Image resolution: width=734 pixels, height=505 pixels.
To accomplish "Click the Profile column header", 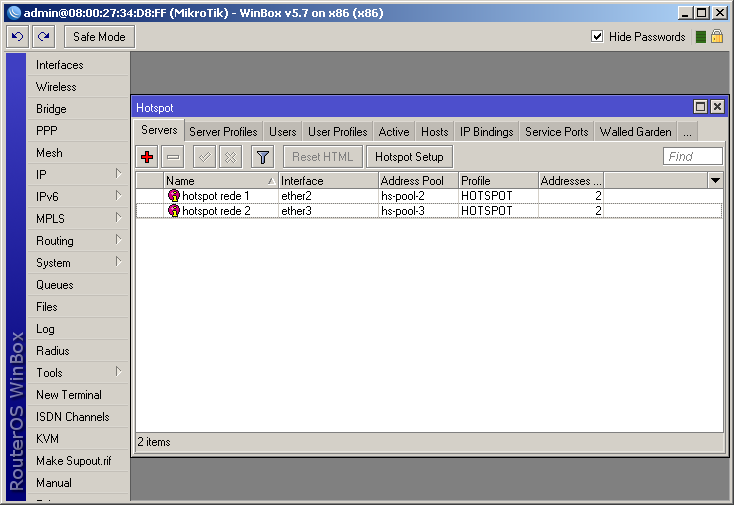I will point(499,181).
